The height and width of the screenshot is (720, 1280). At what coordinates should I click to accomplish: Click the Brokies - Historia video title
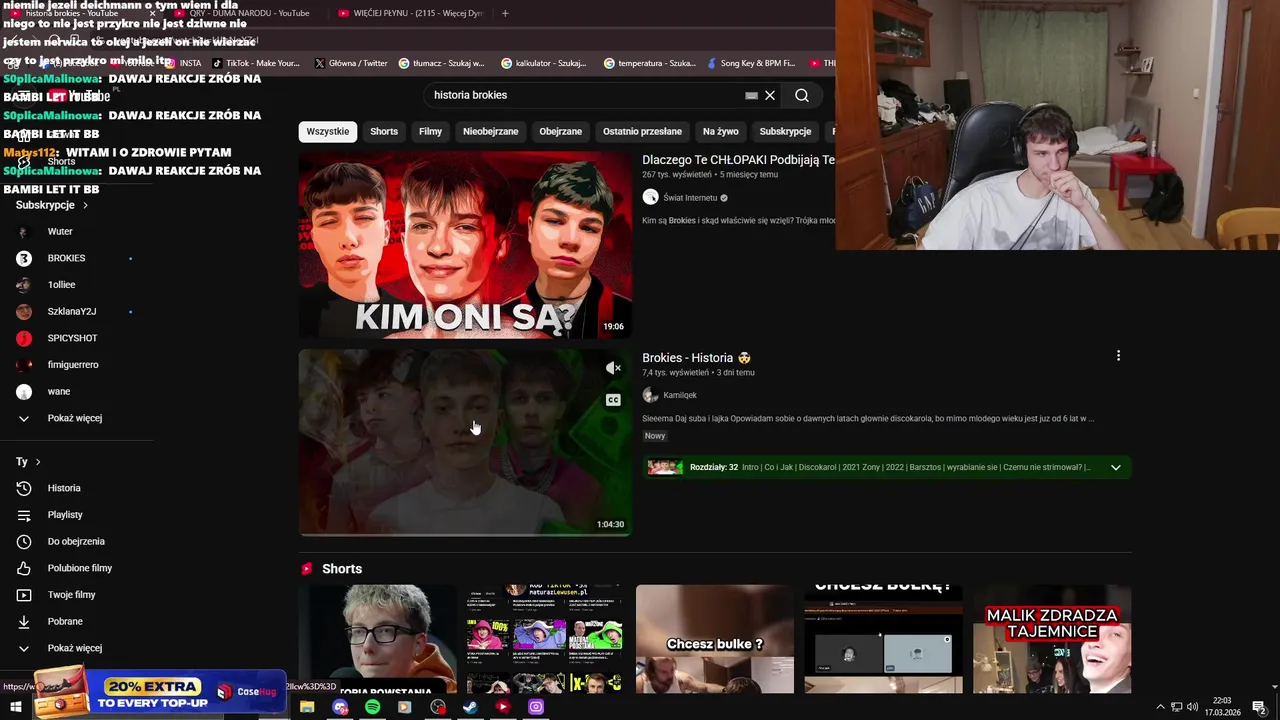[x=696, y=358]
